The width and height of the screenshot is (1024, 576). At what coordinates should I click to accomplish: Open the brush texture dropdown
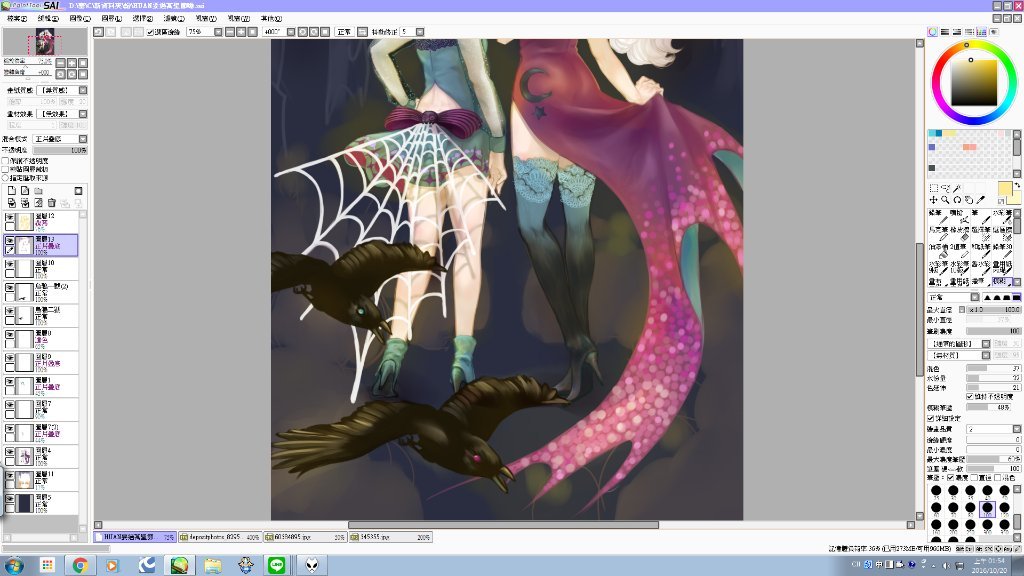[x=986, y=355]
